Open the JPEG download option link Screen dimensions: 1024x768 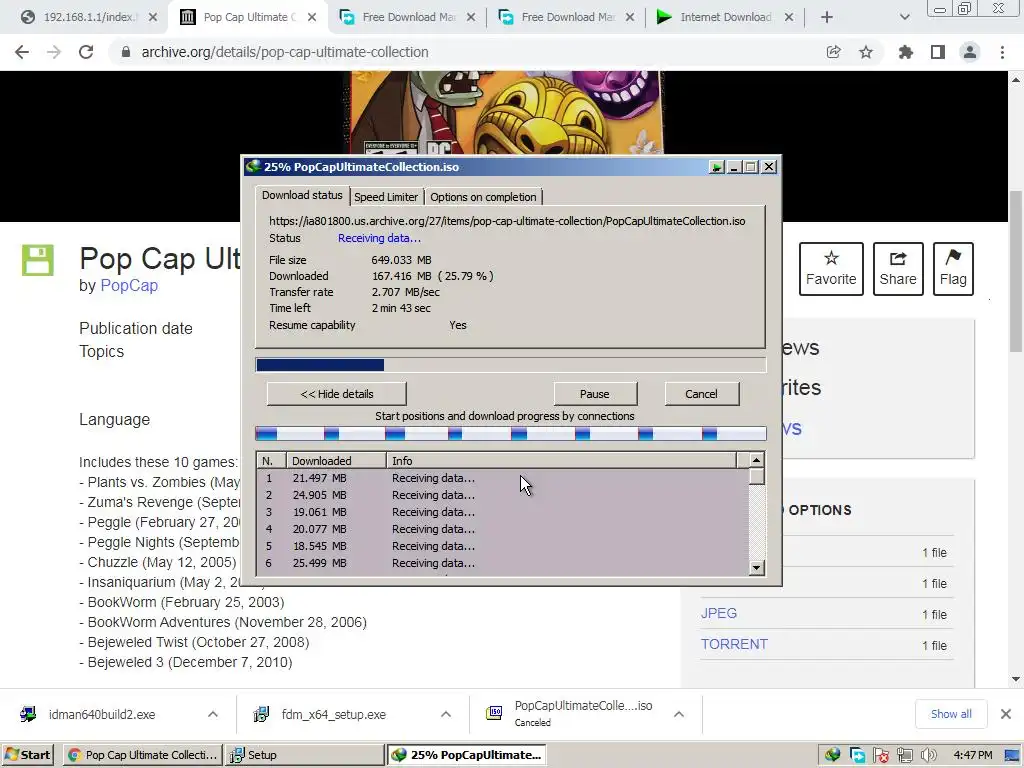(x=718, y=614)
